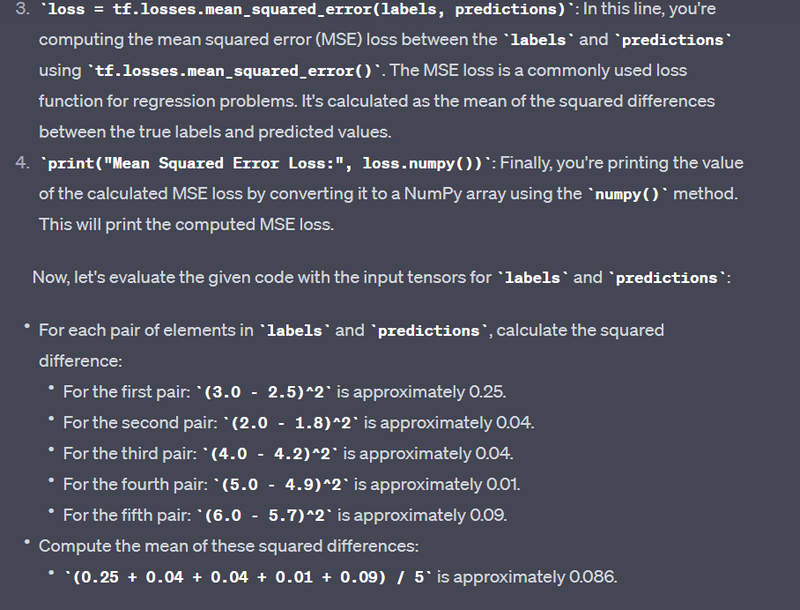Click the (0.25 + 0.04 + 0.04 + 0.01 + 0.09) / 5 formula
The height and width of the screenshot is (610, 800).
(248, 577)
